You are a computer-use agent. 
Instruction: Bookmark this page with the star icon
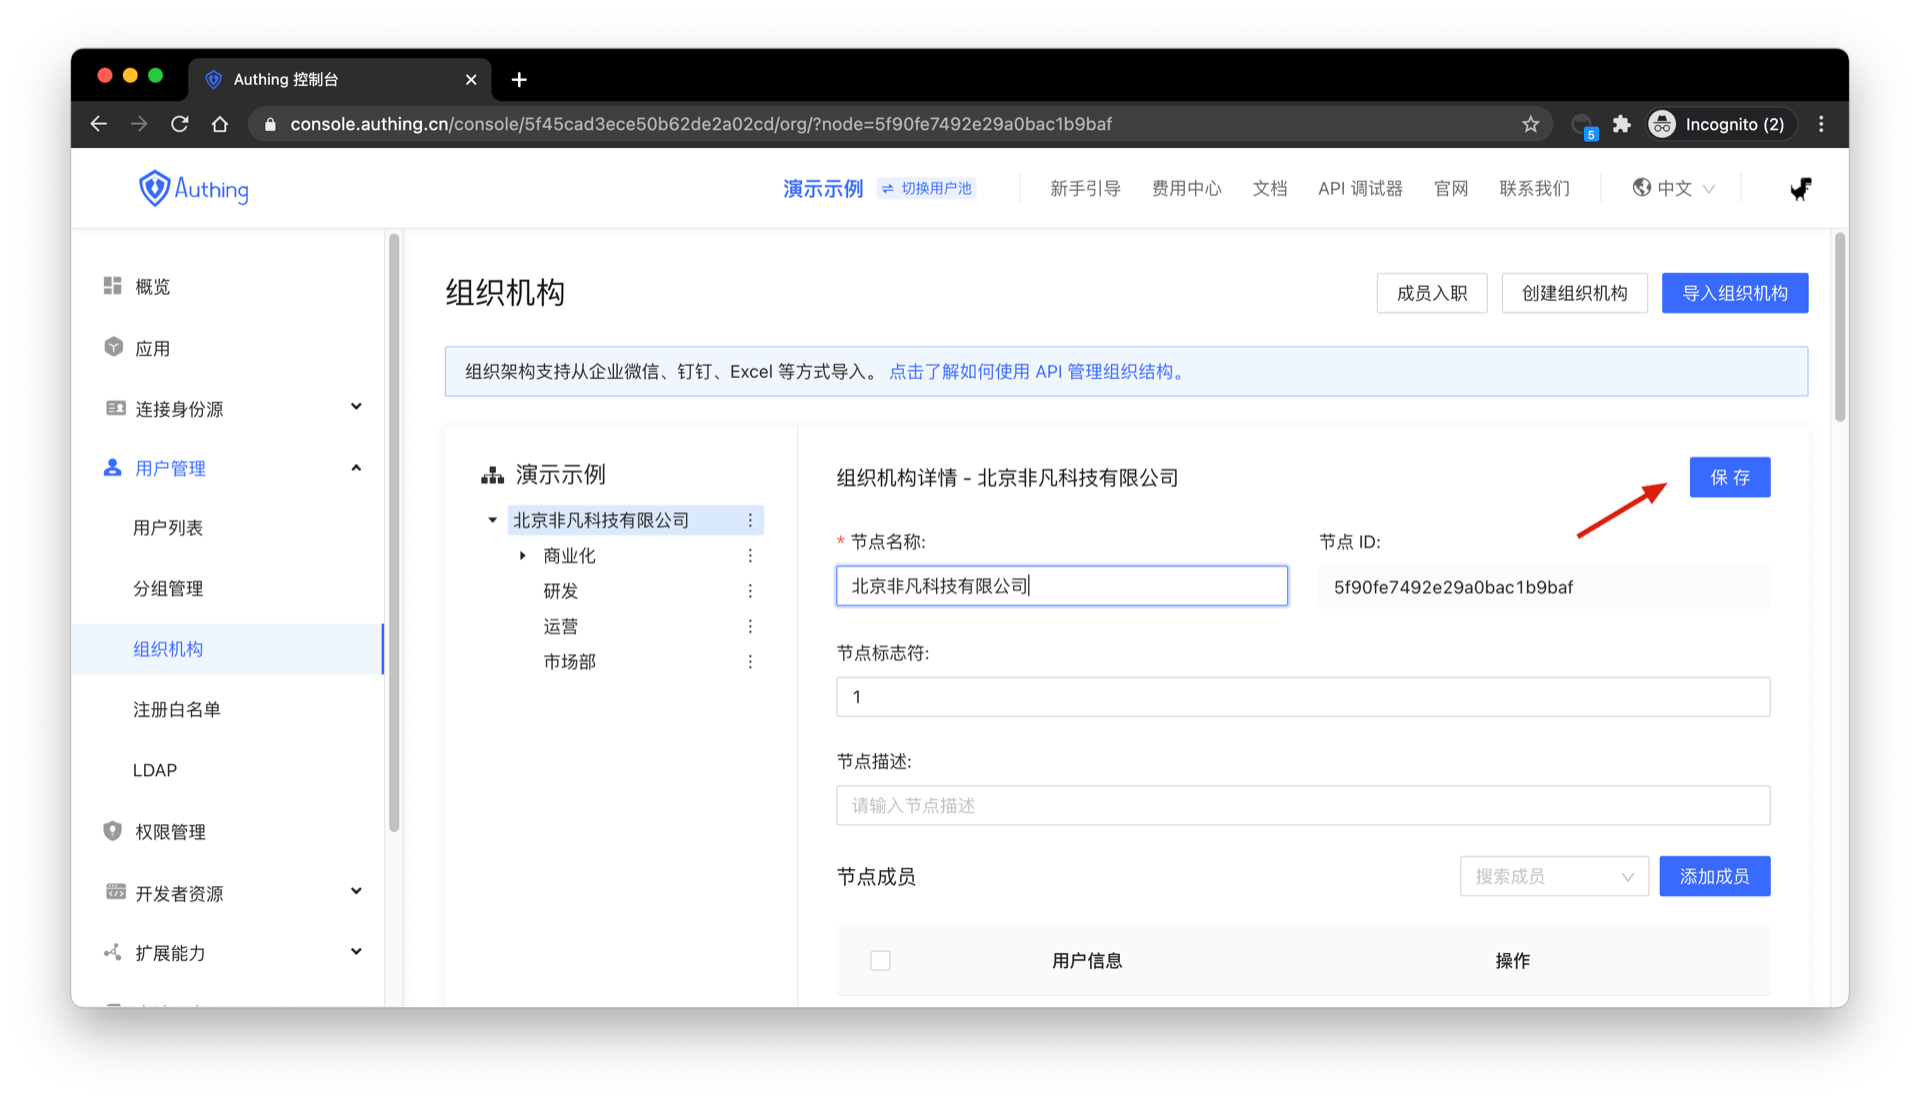[1530, 124]
